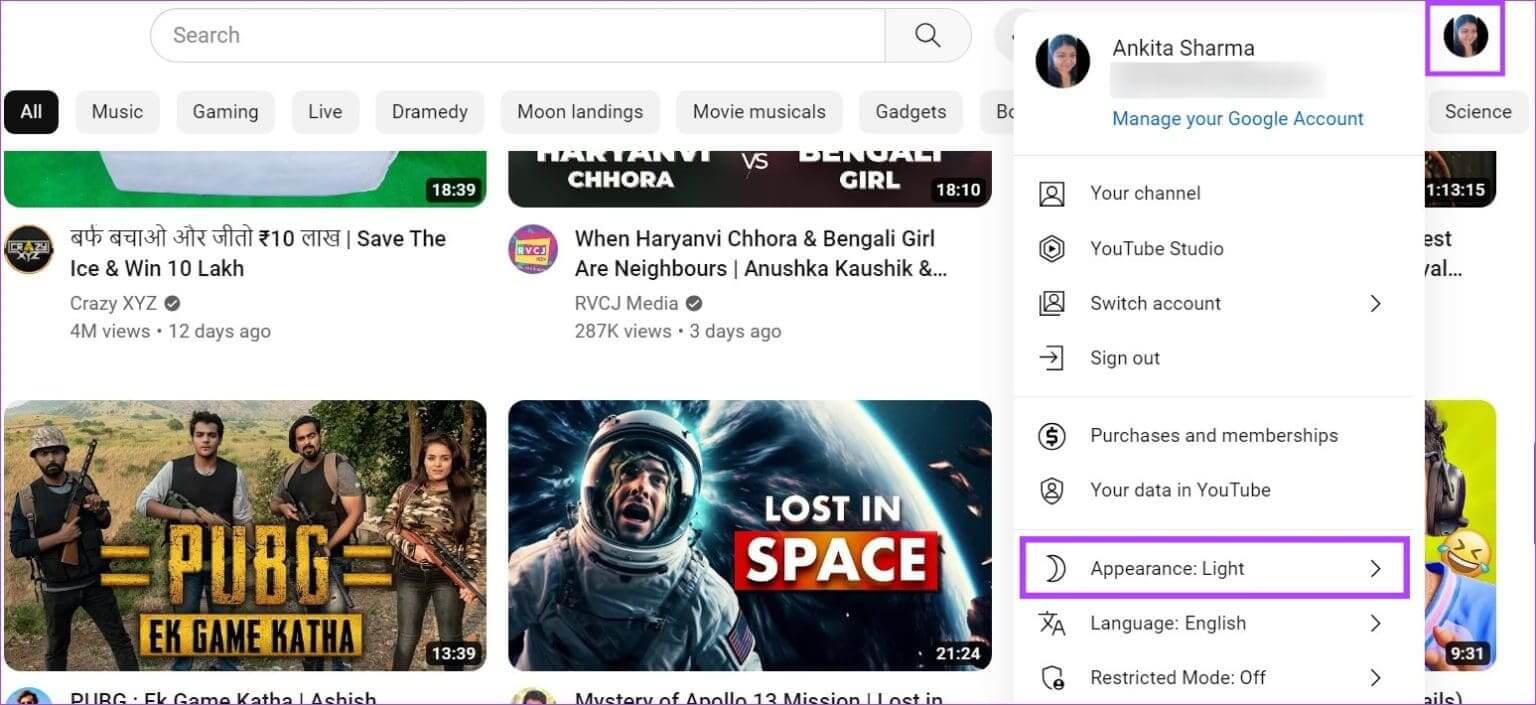This screenshot has height=705, width=1536.
Task: Click the Your data in YouTube shield icon
Action: pos(1051,490)
